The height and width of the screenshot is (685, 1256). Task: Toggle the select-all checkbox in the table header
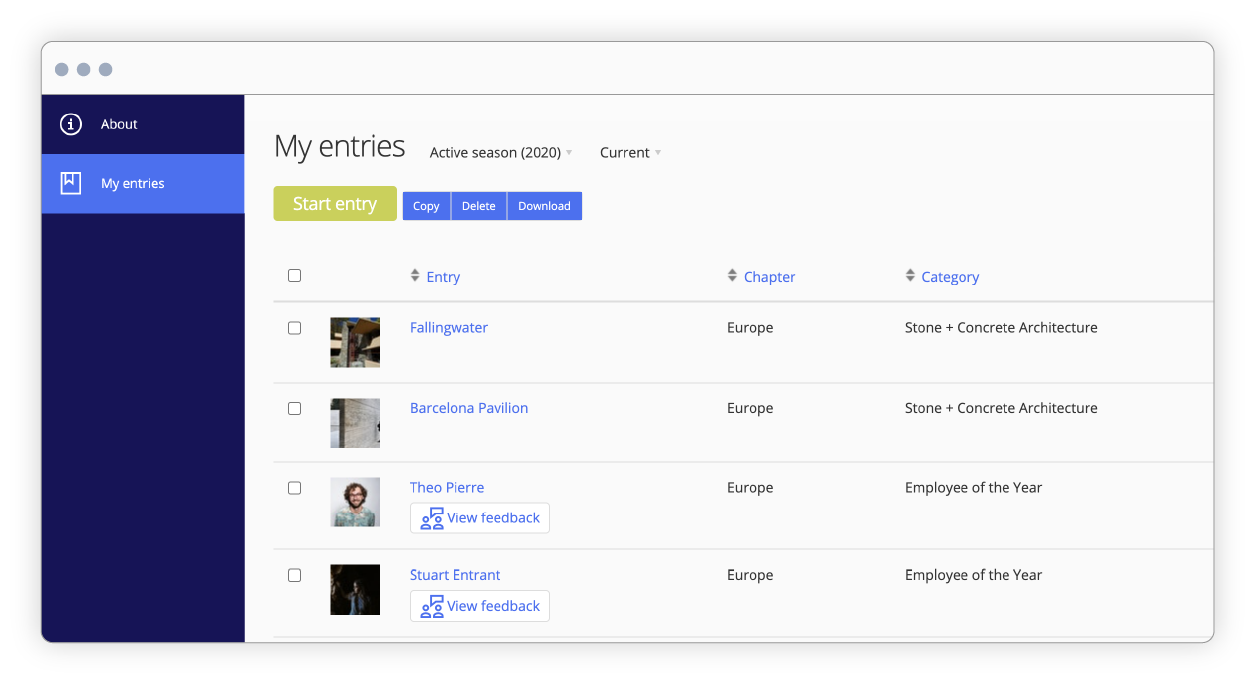[294, 275]
